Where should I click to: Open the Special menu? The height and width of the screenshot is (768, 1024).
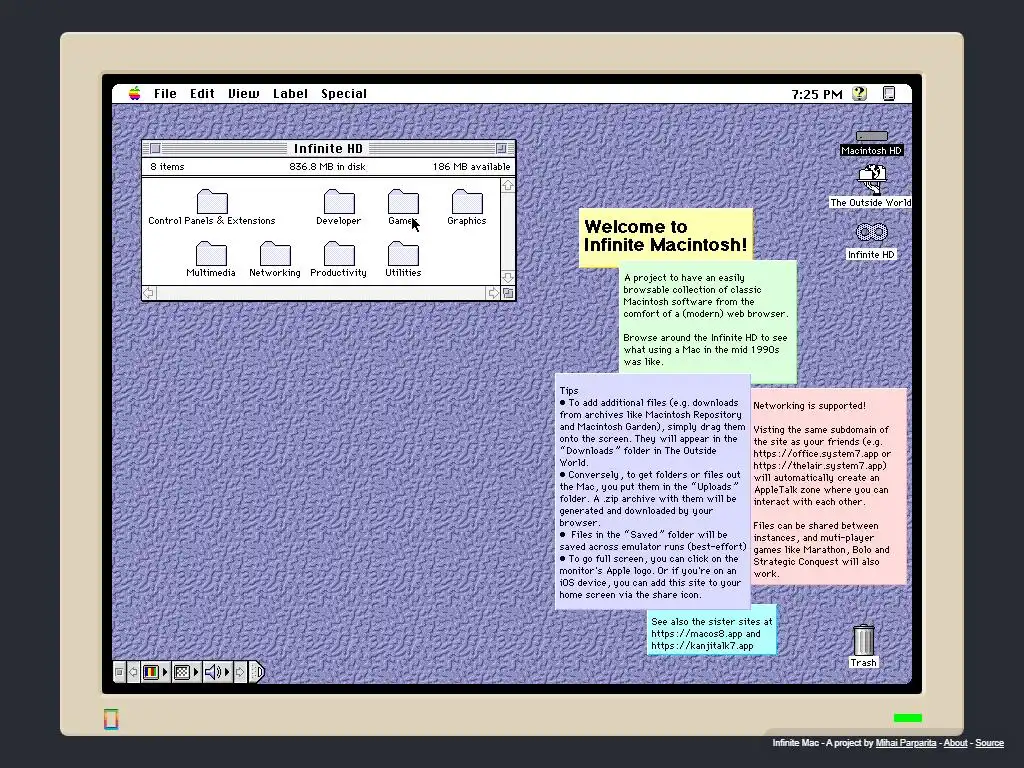pos(344,93)
